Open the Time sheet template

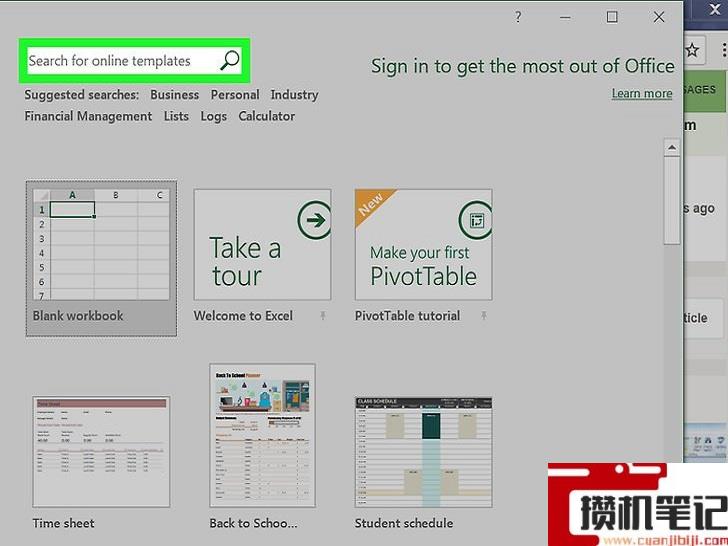(101, 452)
